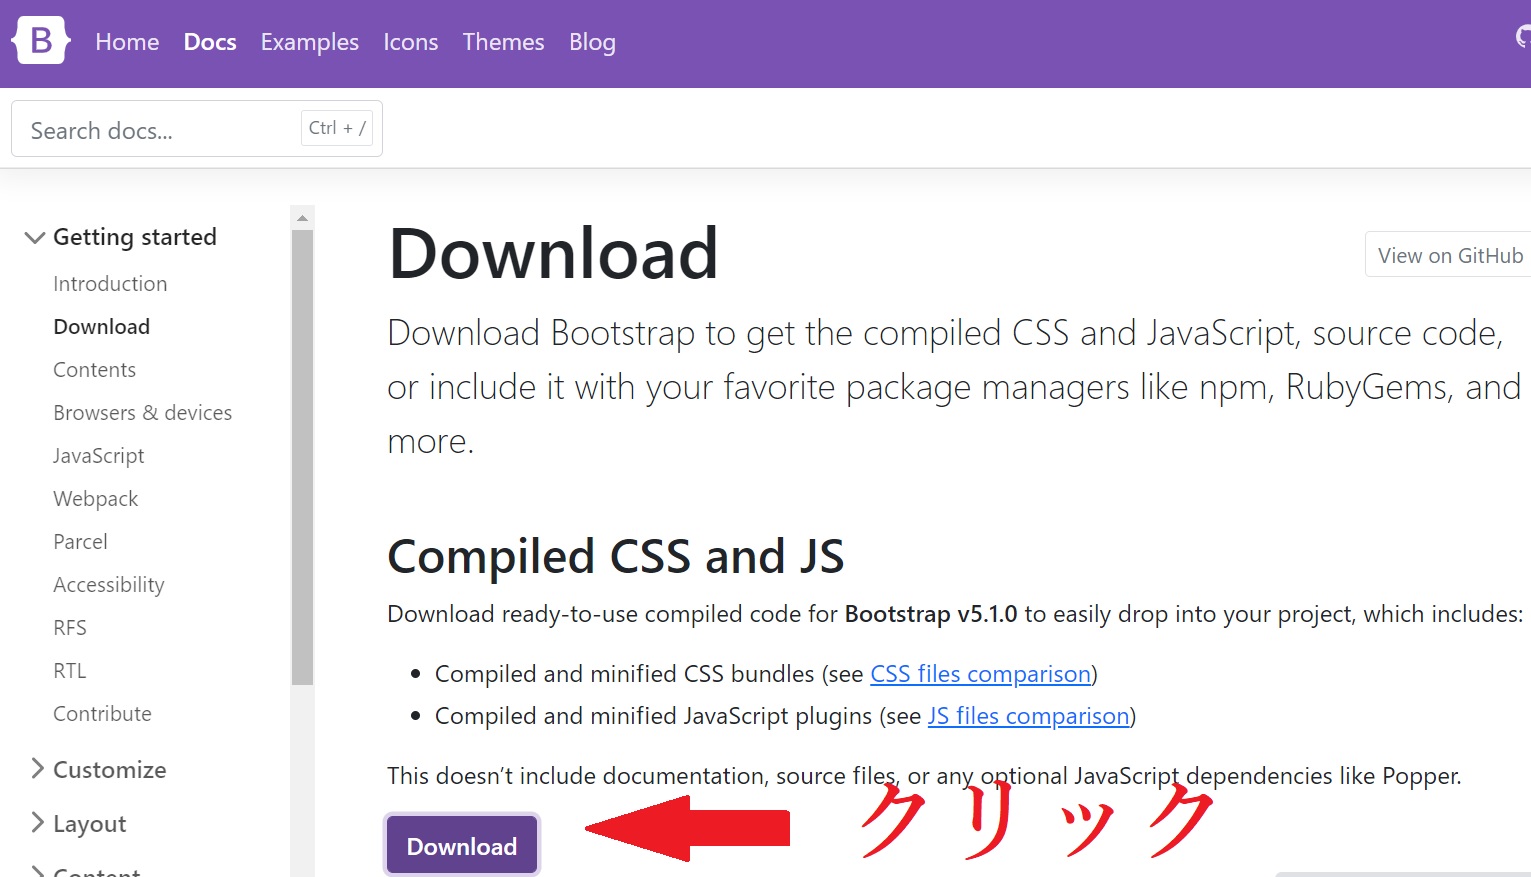The image size is (1531, 877).
Task: Click the sidebar scrollbar up arrow
Action: [x=302, y=217]
